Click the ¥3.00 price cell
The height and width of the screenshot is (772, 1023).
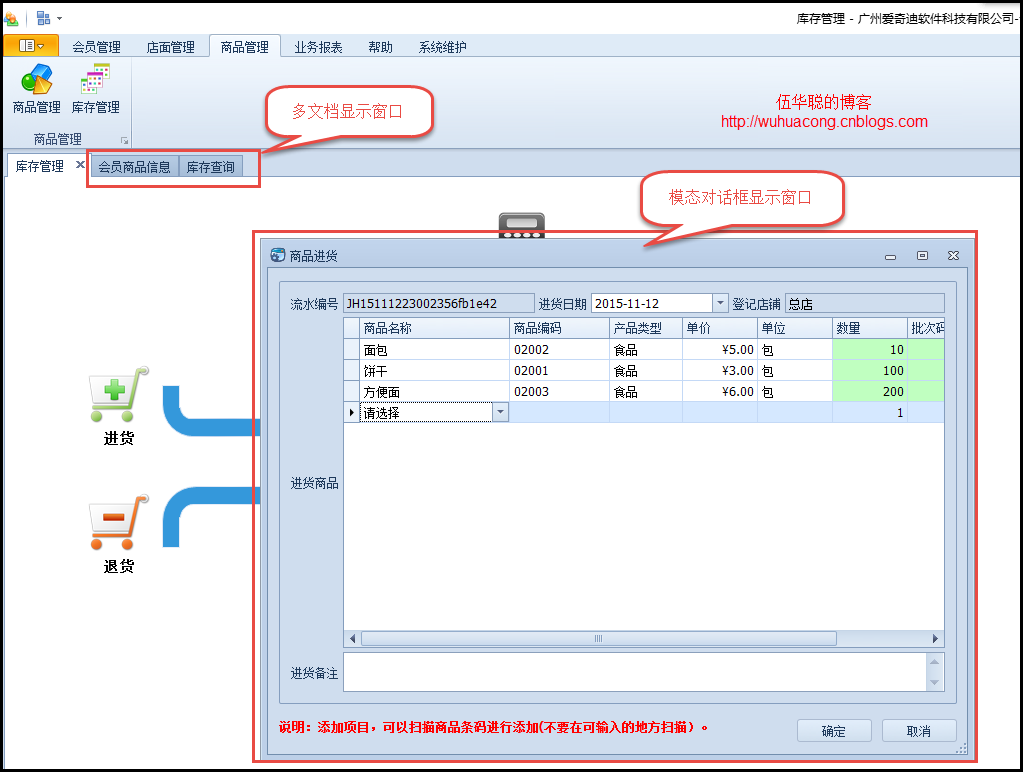pyautogui.click(x=720, y=371)
